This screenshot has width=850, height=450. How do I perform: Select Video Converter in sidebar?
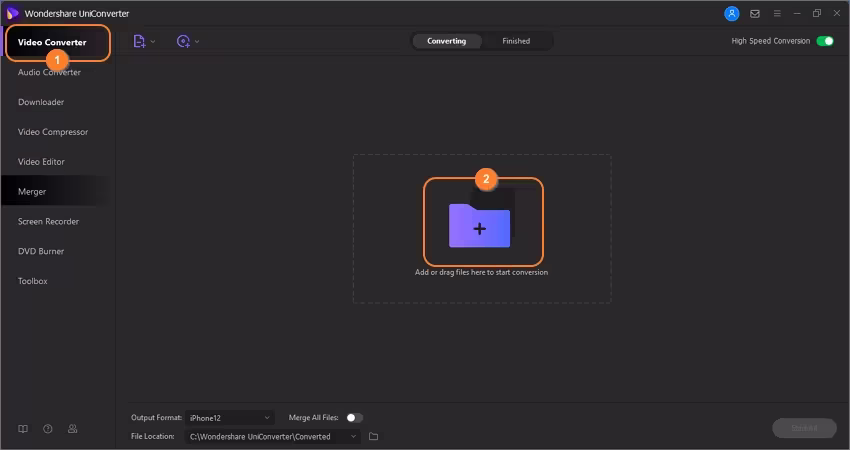[52, 42]
